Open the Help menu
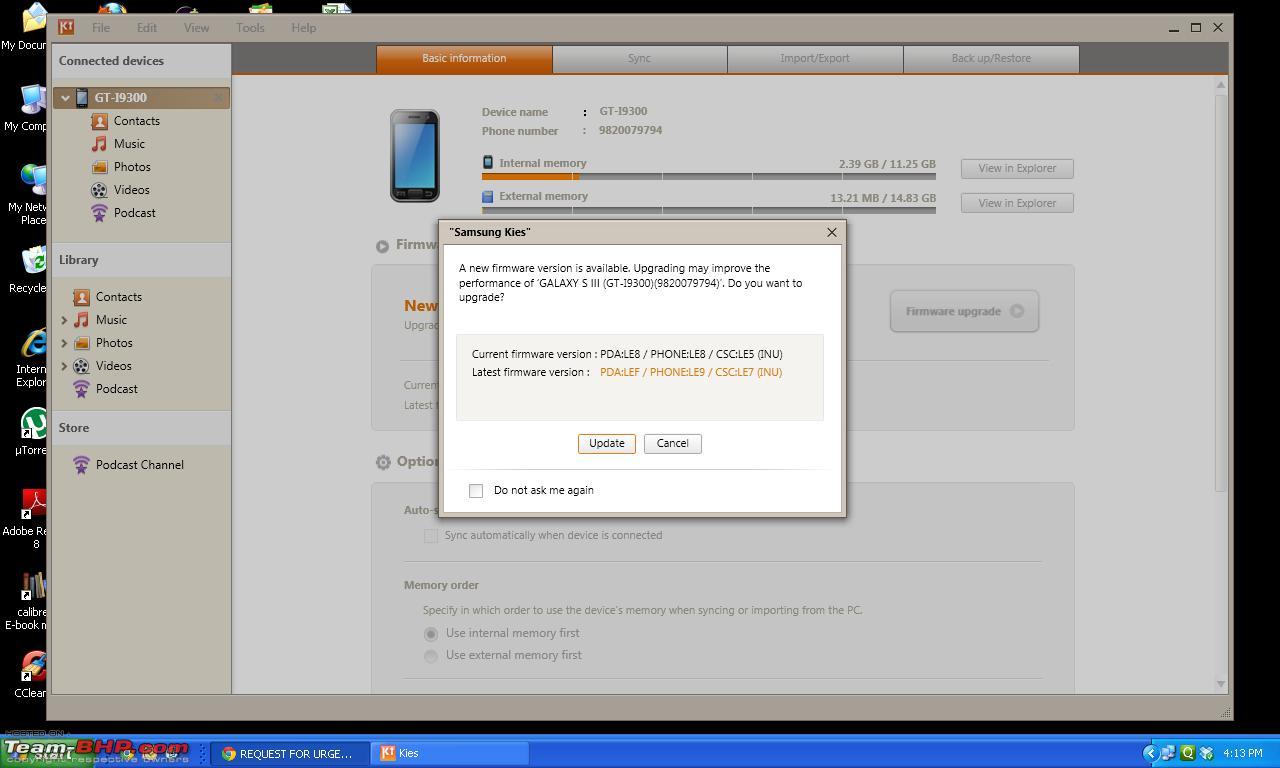Viewport: 1280px width, 768px height. 304,28
